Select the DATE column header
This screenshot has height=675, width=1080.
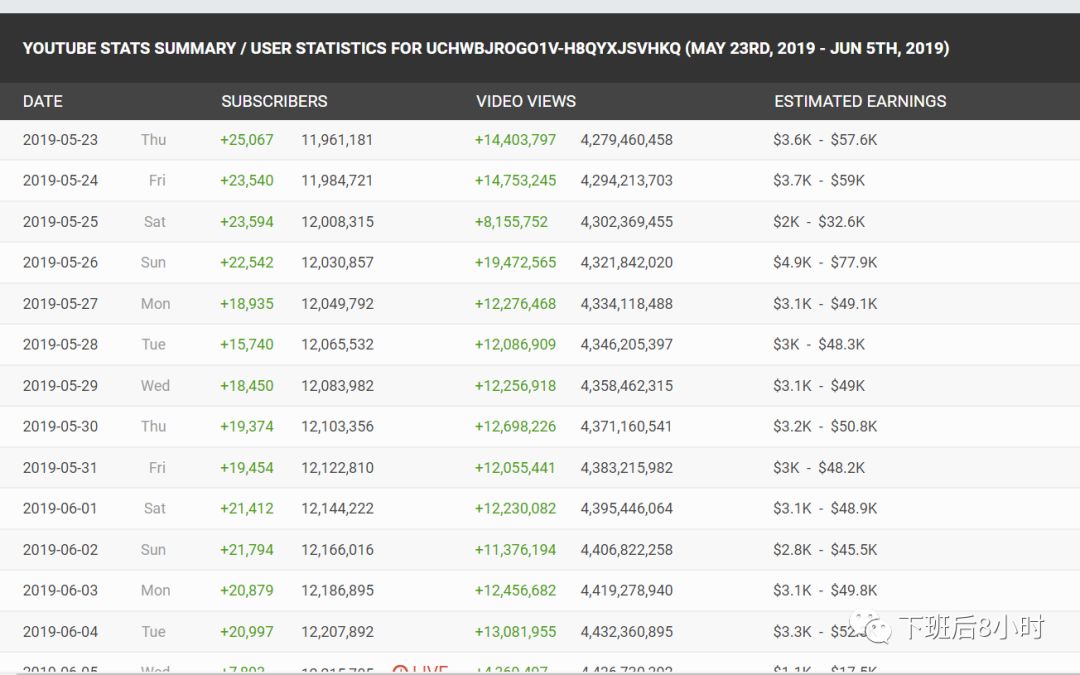pyautogui.click(x=42, y=101)
